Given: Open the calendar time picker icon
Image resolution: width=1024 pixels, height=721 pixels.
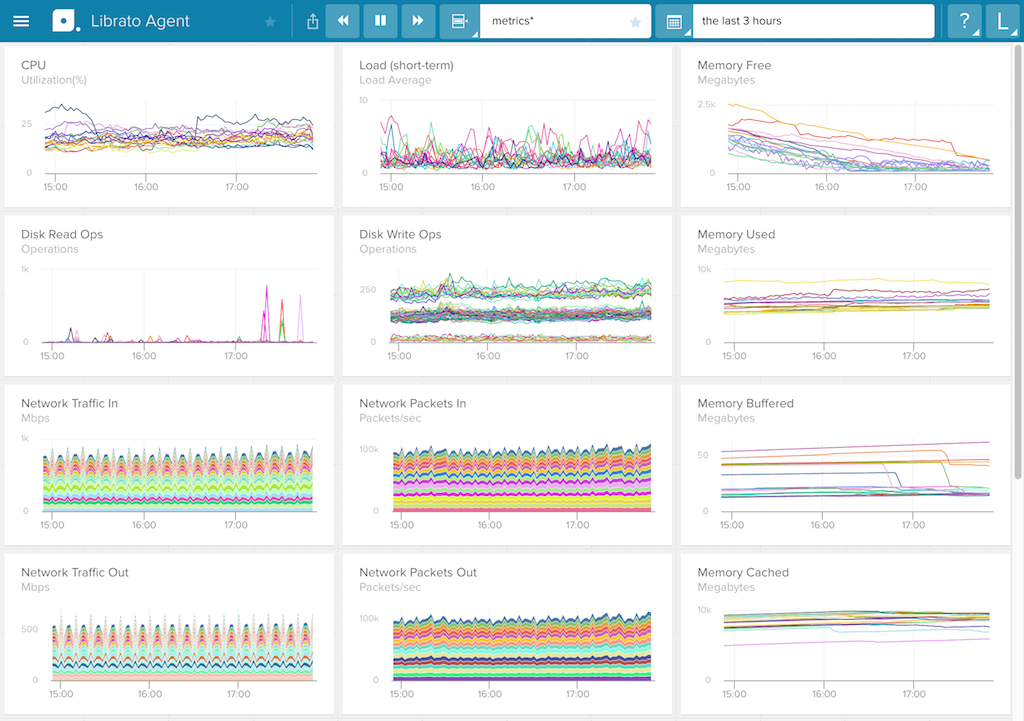Looking at the screenshot, I should point(674,21).
